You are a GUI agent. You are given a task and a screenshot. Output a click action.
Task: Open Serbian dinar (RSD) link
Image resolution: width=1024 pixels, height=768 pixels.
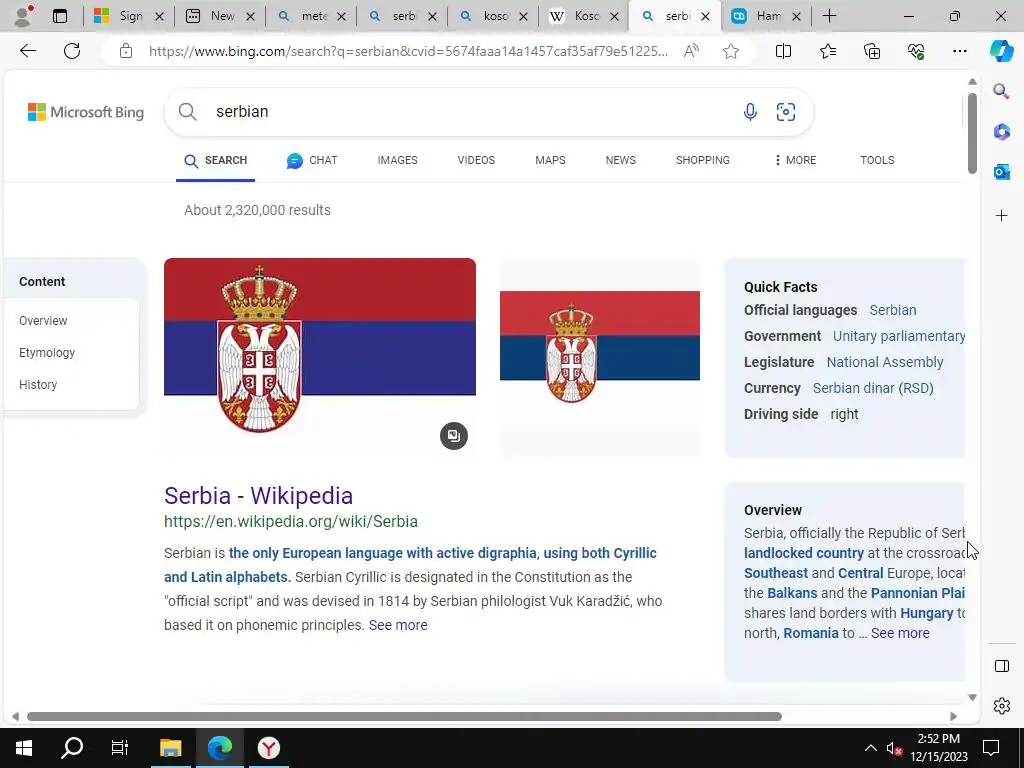(x=872, y=388)
